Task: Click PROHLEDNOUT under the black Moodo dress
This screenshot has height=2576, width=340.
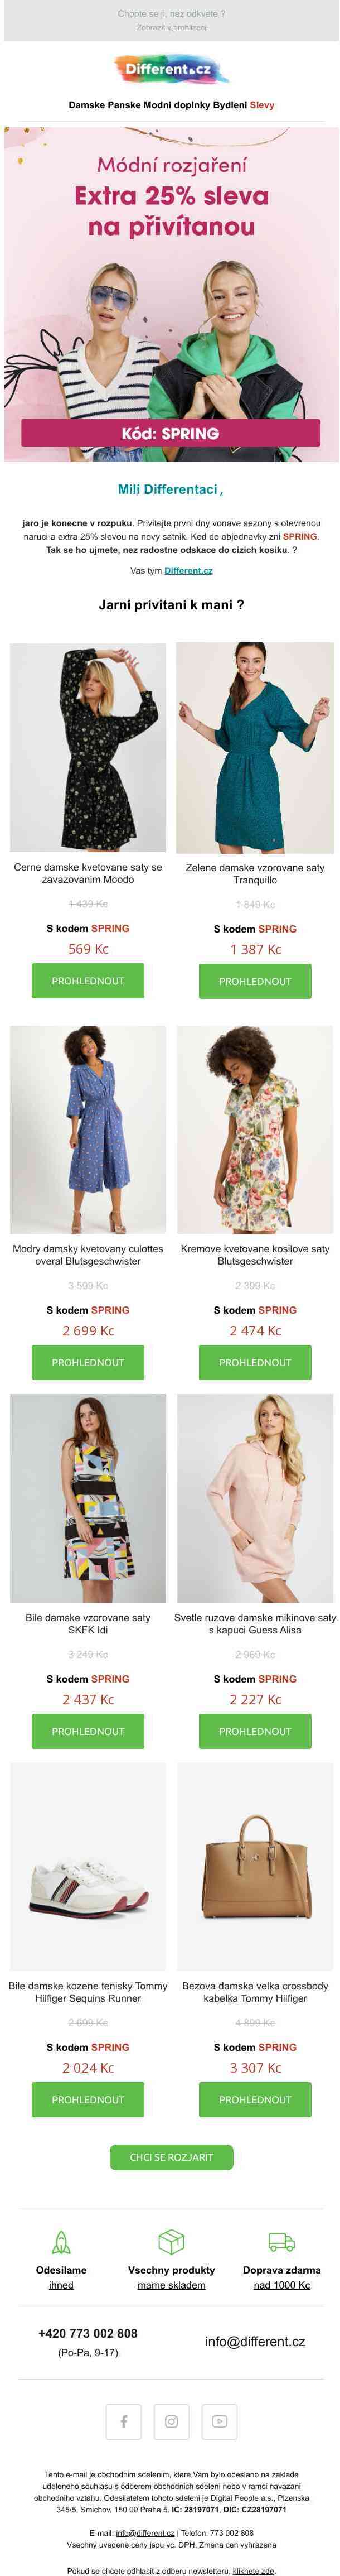Action: [88, 980]
